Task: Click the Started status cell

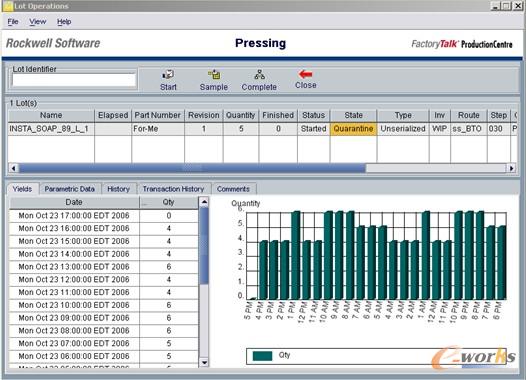Action: [x=314, y=129]
